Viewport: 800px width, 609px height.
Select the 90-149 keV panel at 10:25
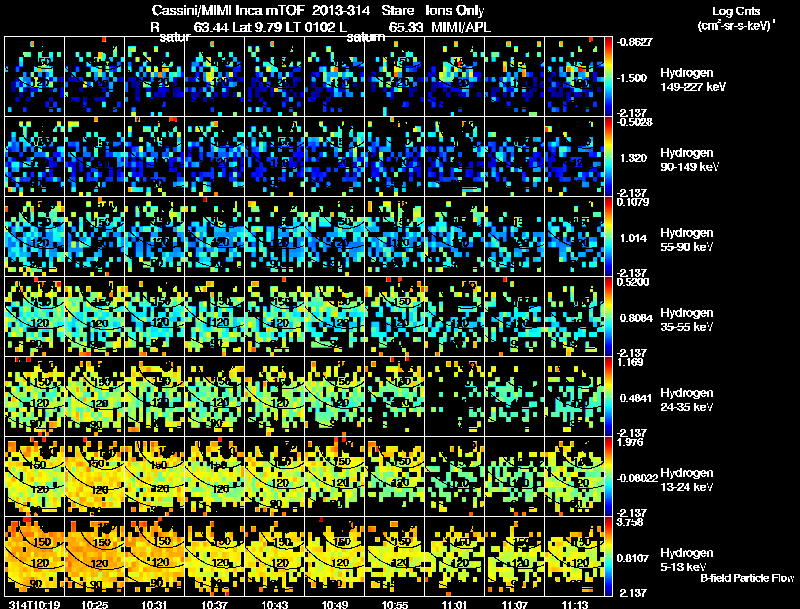point(94,157)
